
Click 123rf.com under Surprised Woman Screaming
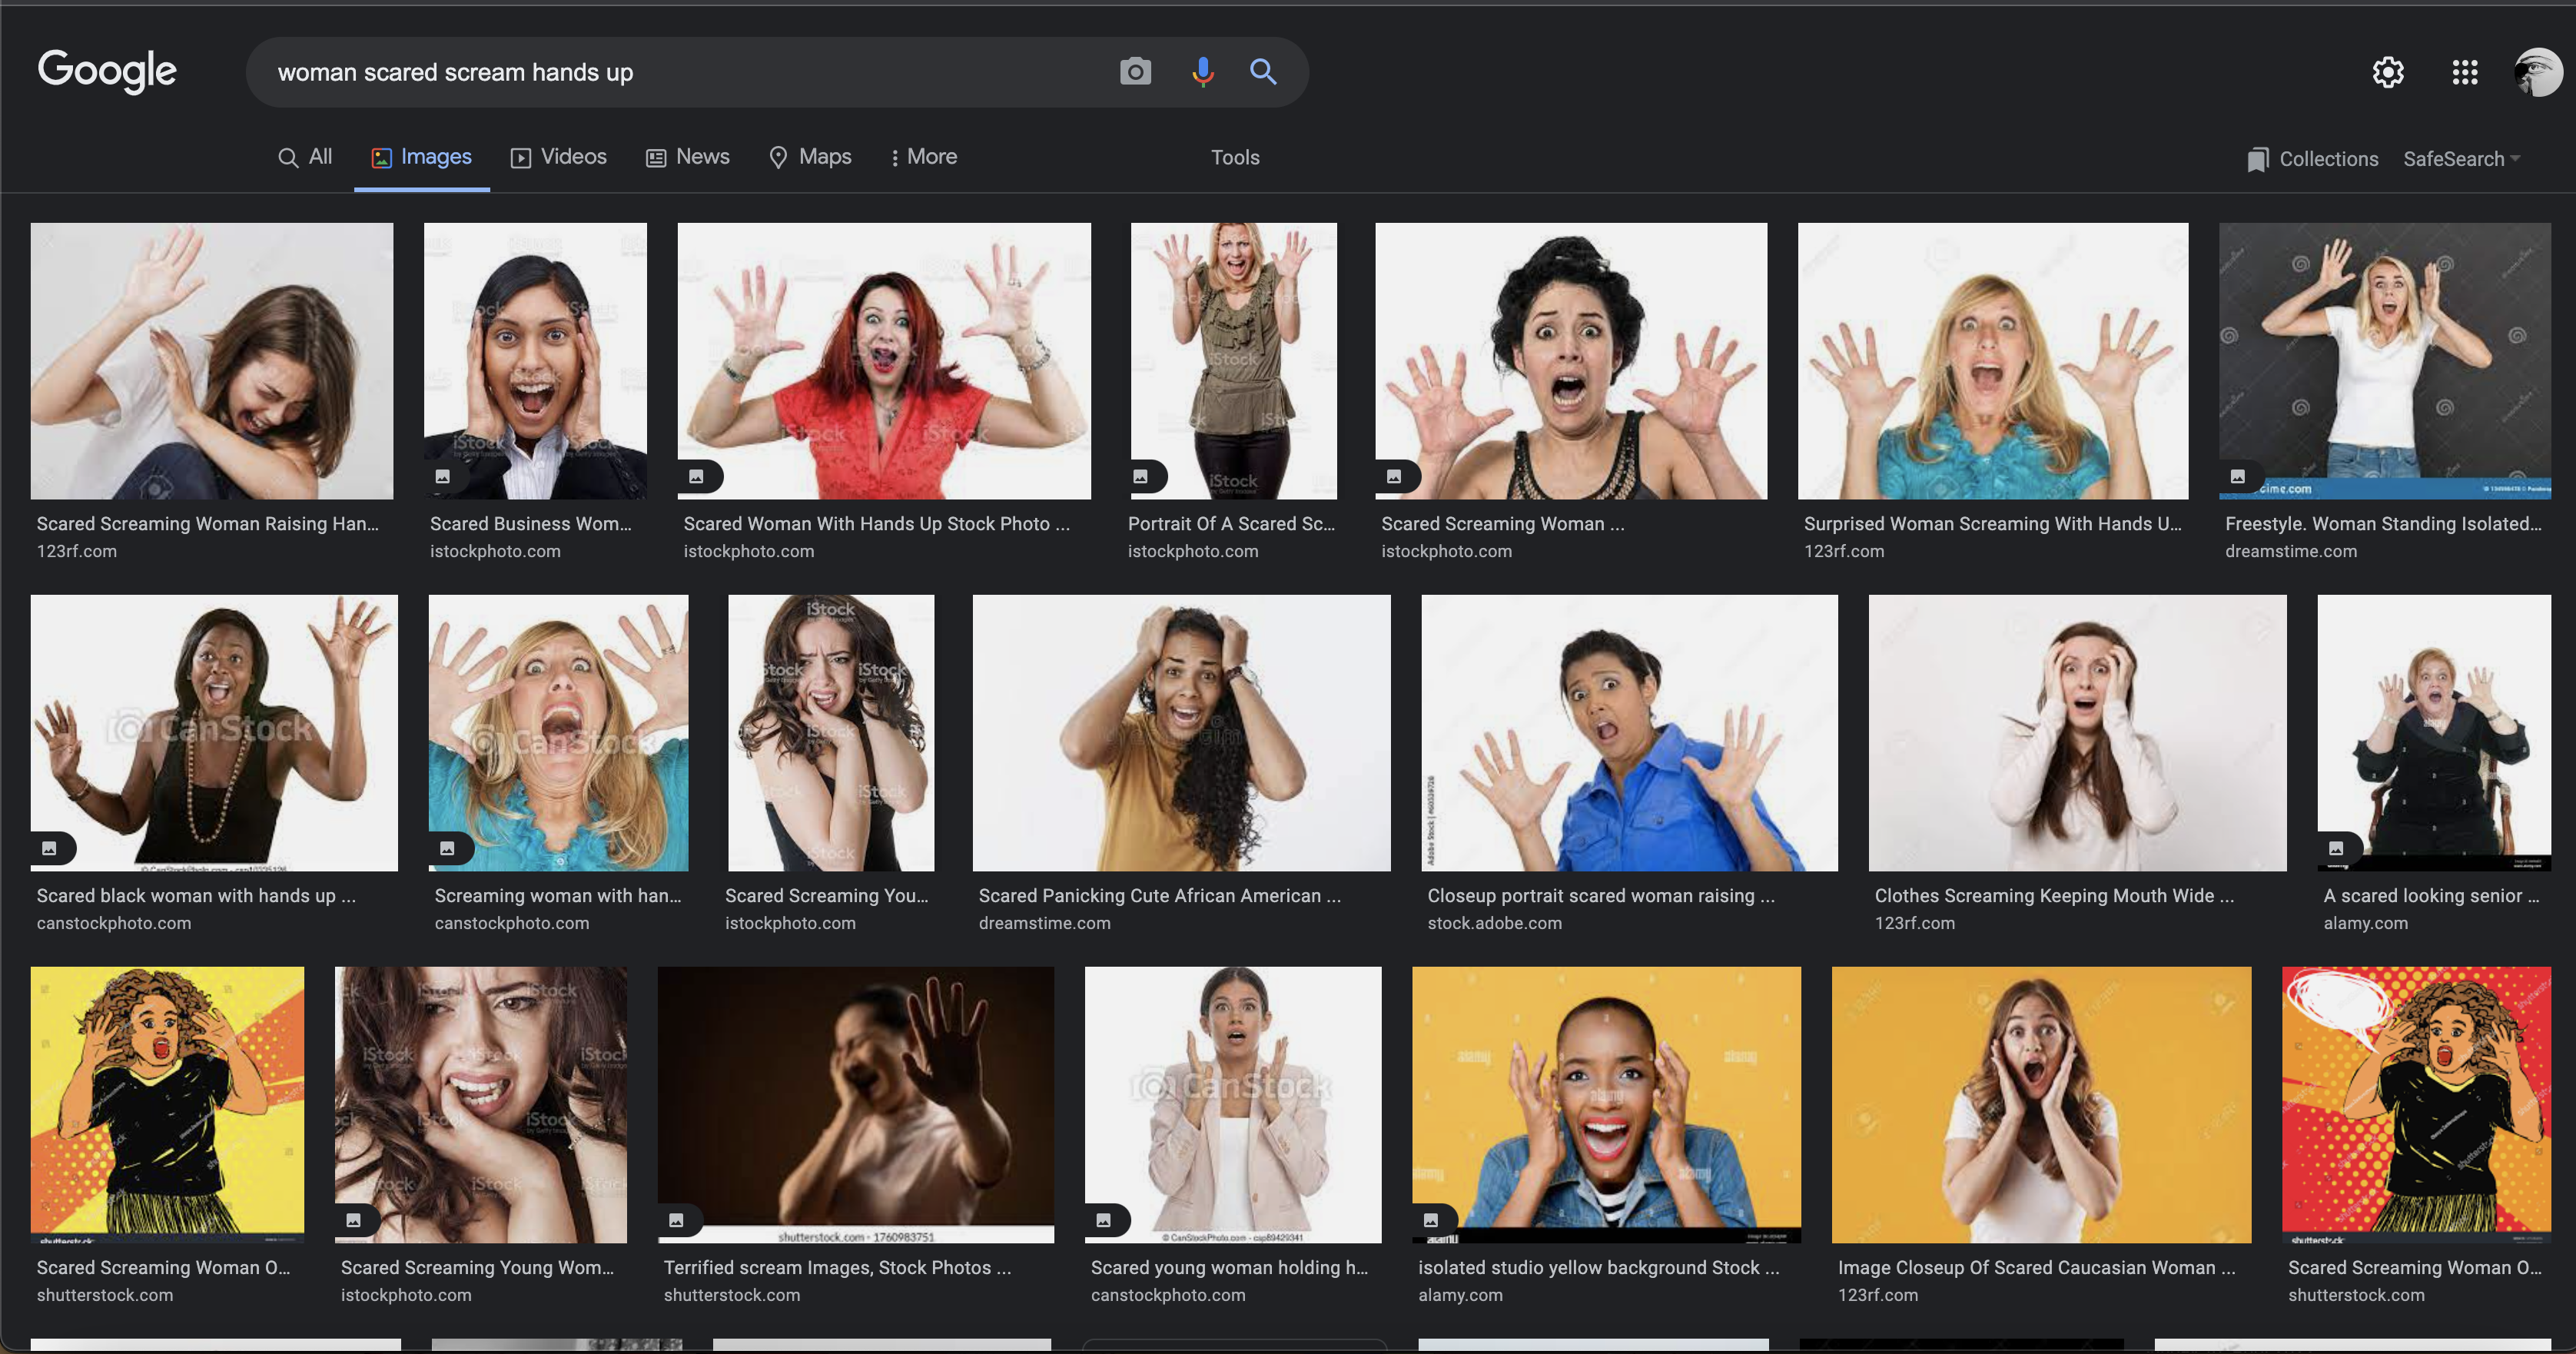point(1843,551)
